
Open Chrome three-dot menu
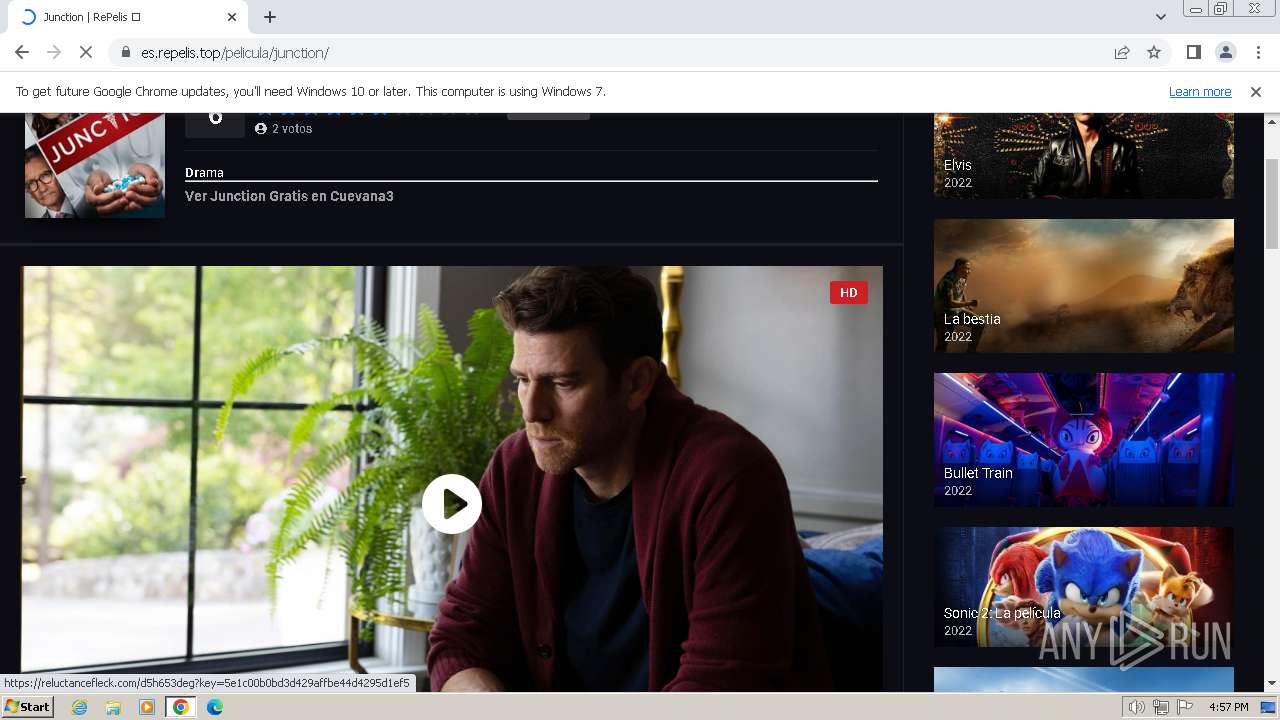pyautogui.click(x=1258, y=52)
